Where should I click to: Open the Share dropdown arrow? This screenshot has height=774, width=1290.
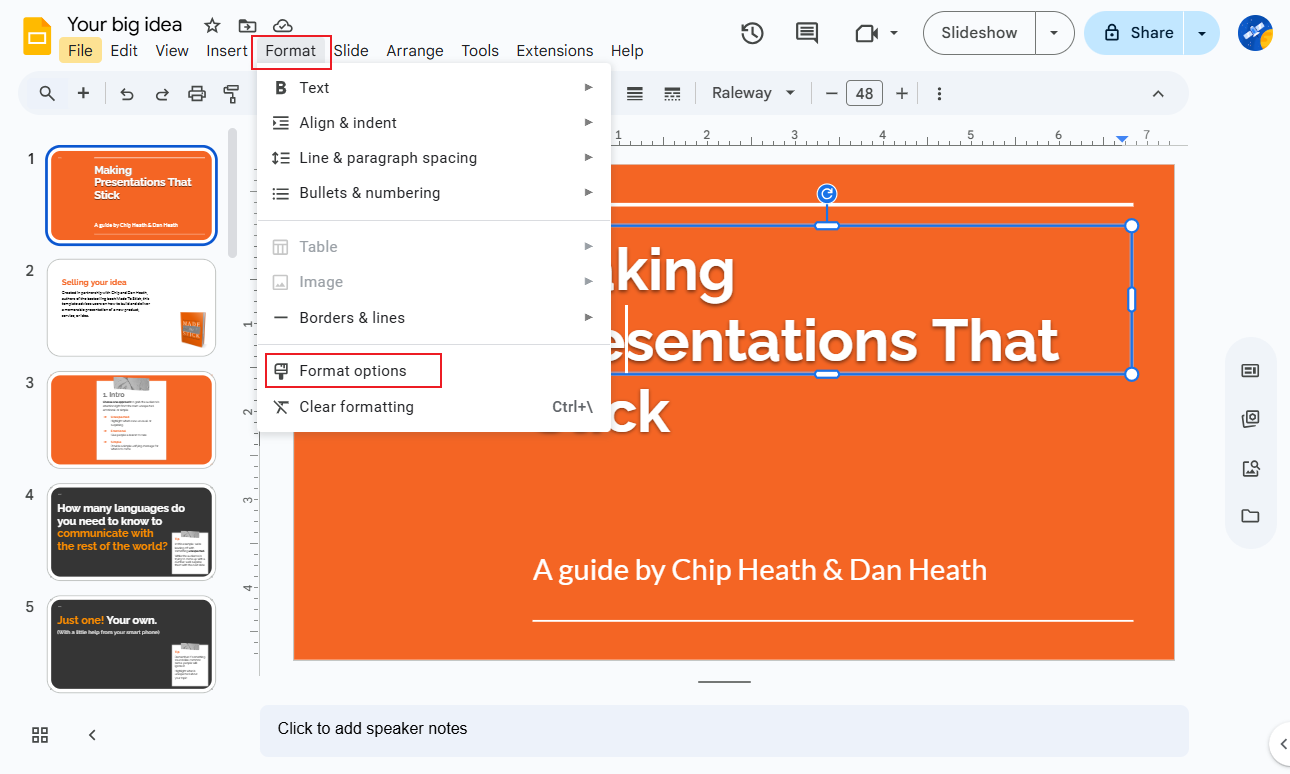pos(1201,32)
